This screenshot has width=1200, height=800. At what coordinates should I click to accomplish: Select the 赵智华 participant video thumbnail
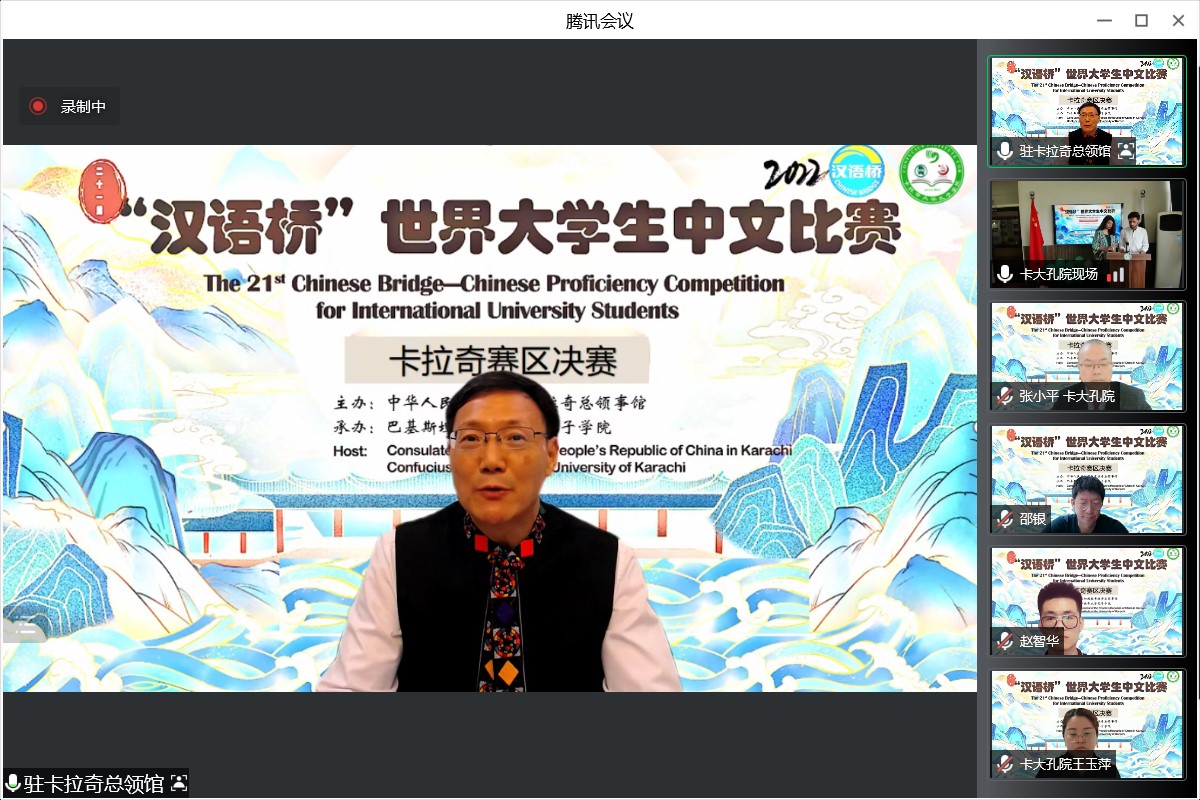(x=1087, y=601)
